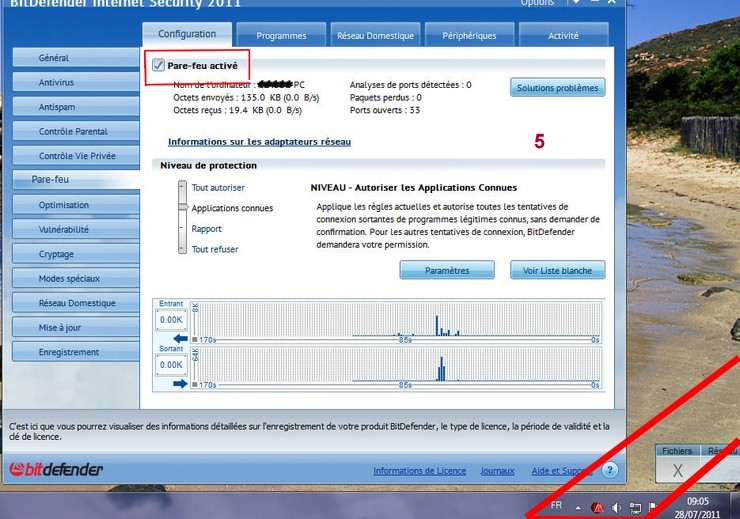
Task: Click the Entrant 0.00K value box
Action: tap(171, 320)
